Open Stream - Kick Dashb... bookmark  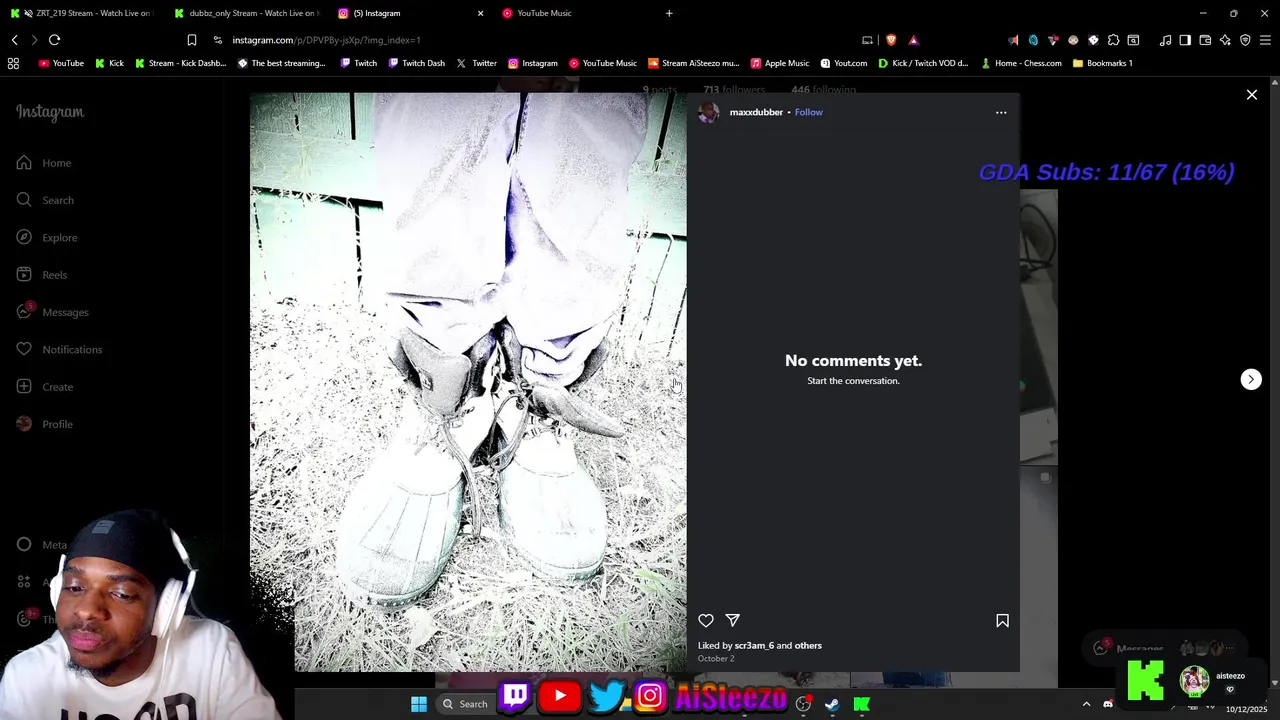coord(180,63)
